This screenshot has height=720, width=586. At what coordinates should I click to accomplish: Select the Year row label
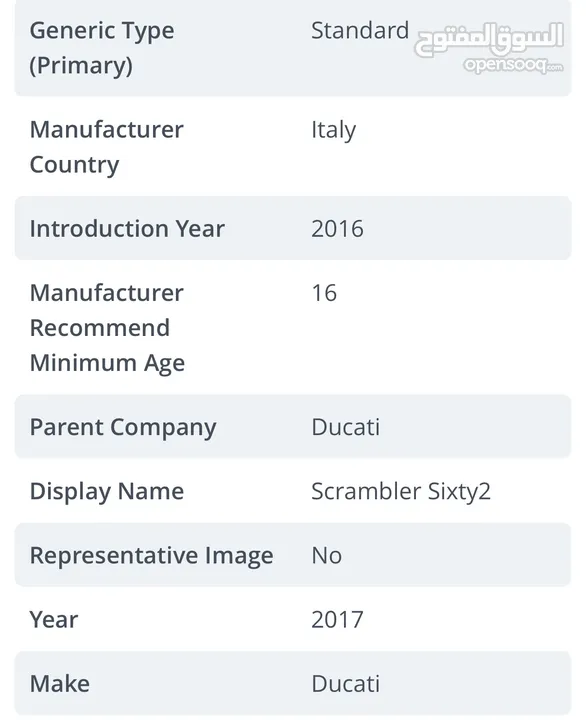click(54, 620)
